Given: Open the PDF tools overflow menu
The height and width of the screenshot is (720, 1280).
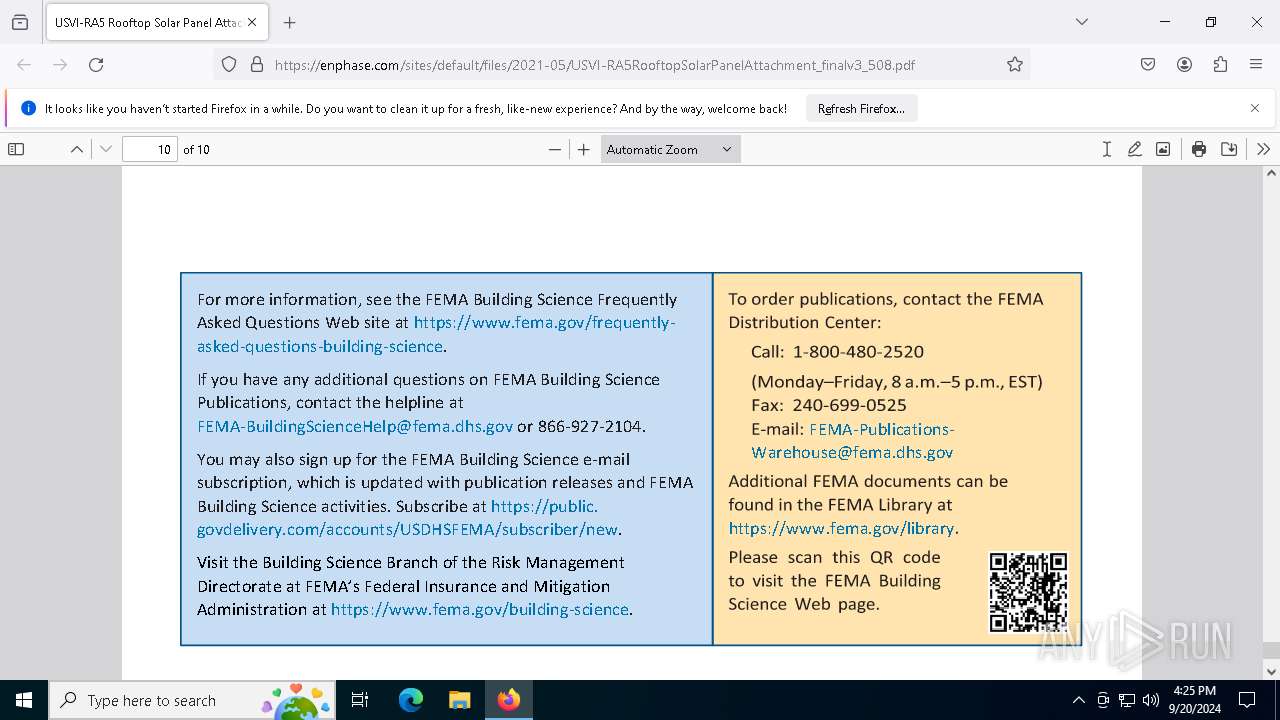Looking at the screenshot, I should pyautogui.click(x=1263, y=149).
